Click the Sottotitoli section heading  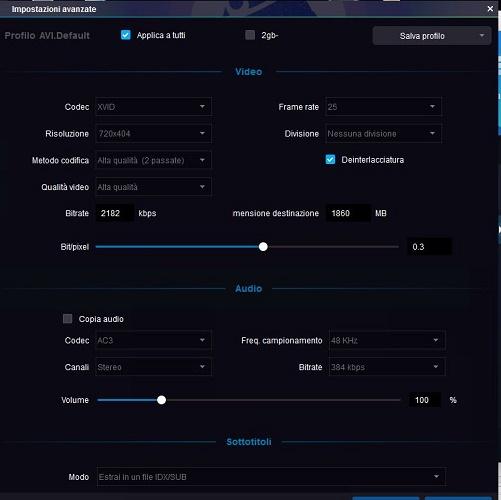(249, 442)
